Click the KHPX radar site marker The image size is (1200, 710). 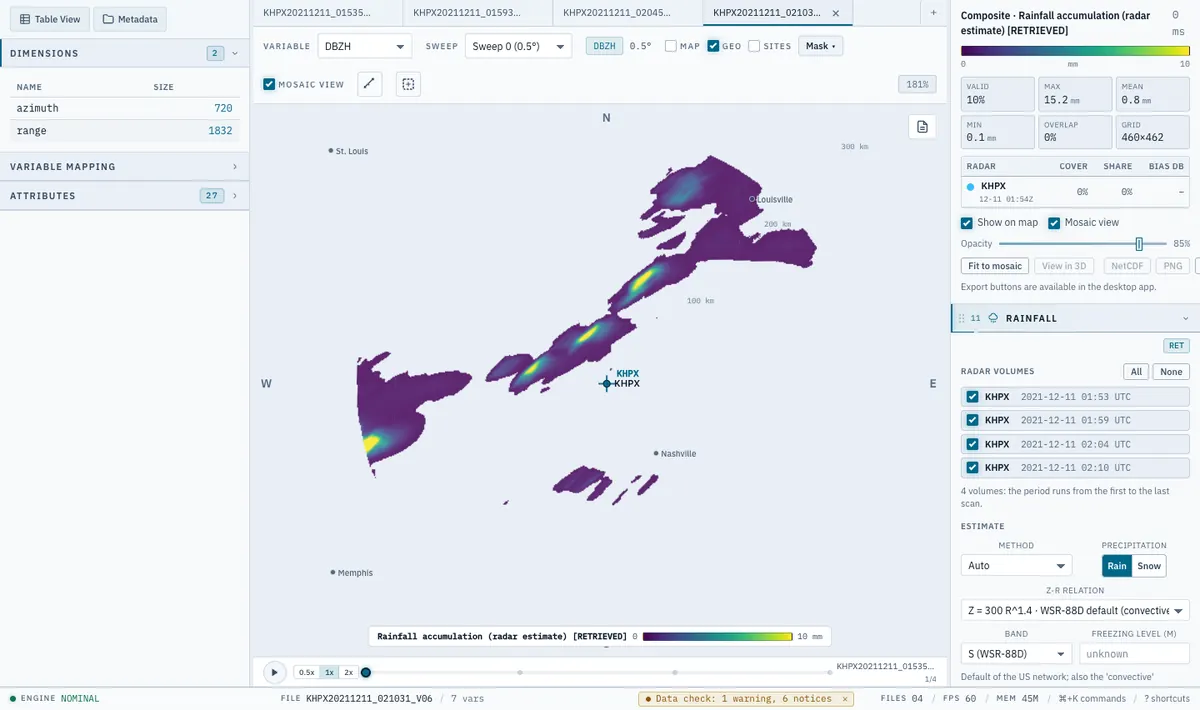(x=606, y=383)
